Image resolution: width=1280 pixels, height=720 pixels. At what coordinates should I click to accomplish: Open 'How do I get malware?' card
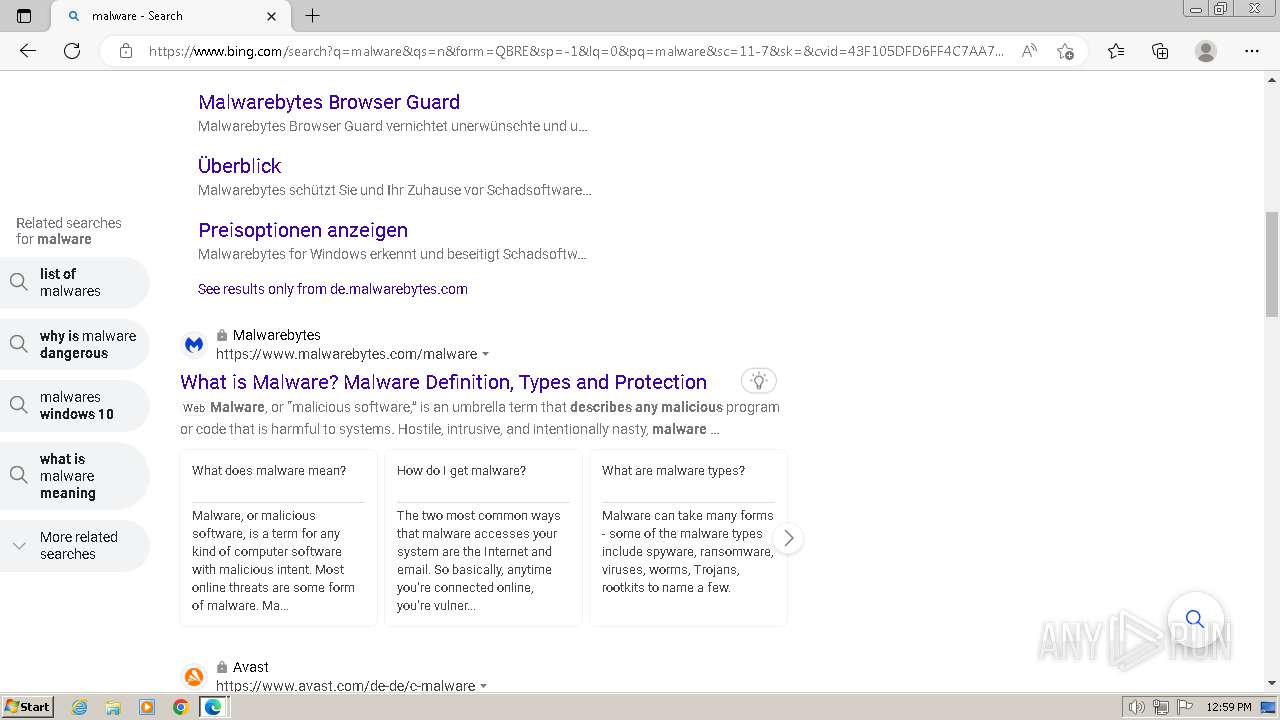[x=483, y=538]
